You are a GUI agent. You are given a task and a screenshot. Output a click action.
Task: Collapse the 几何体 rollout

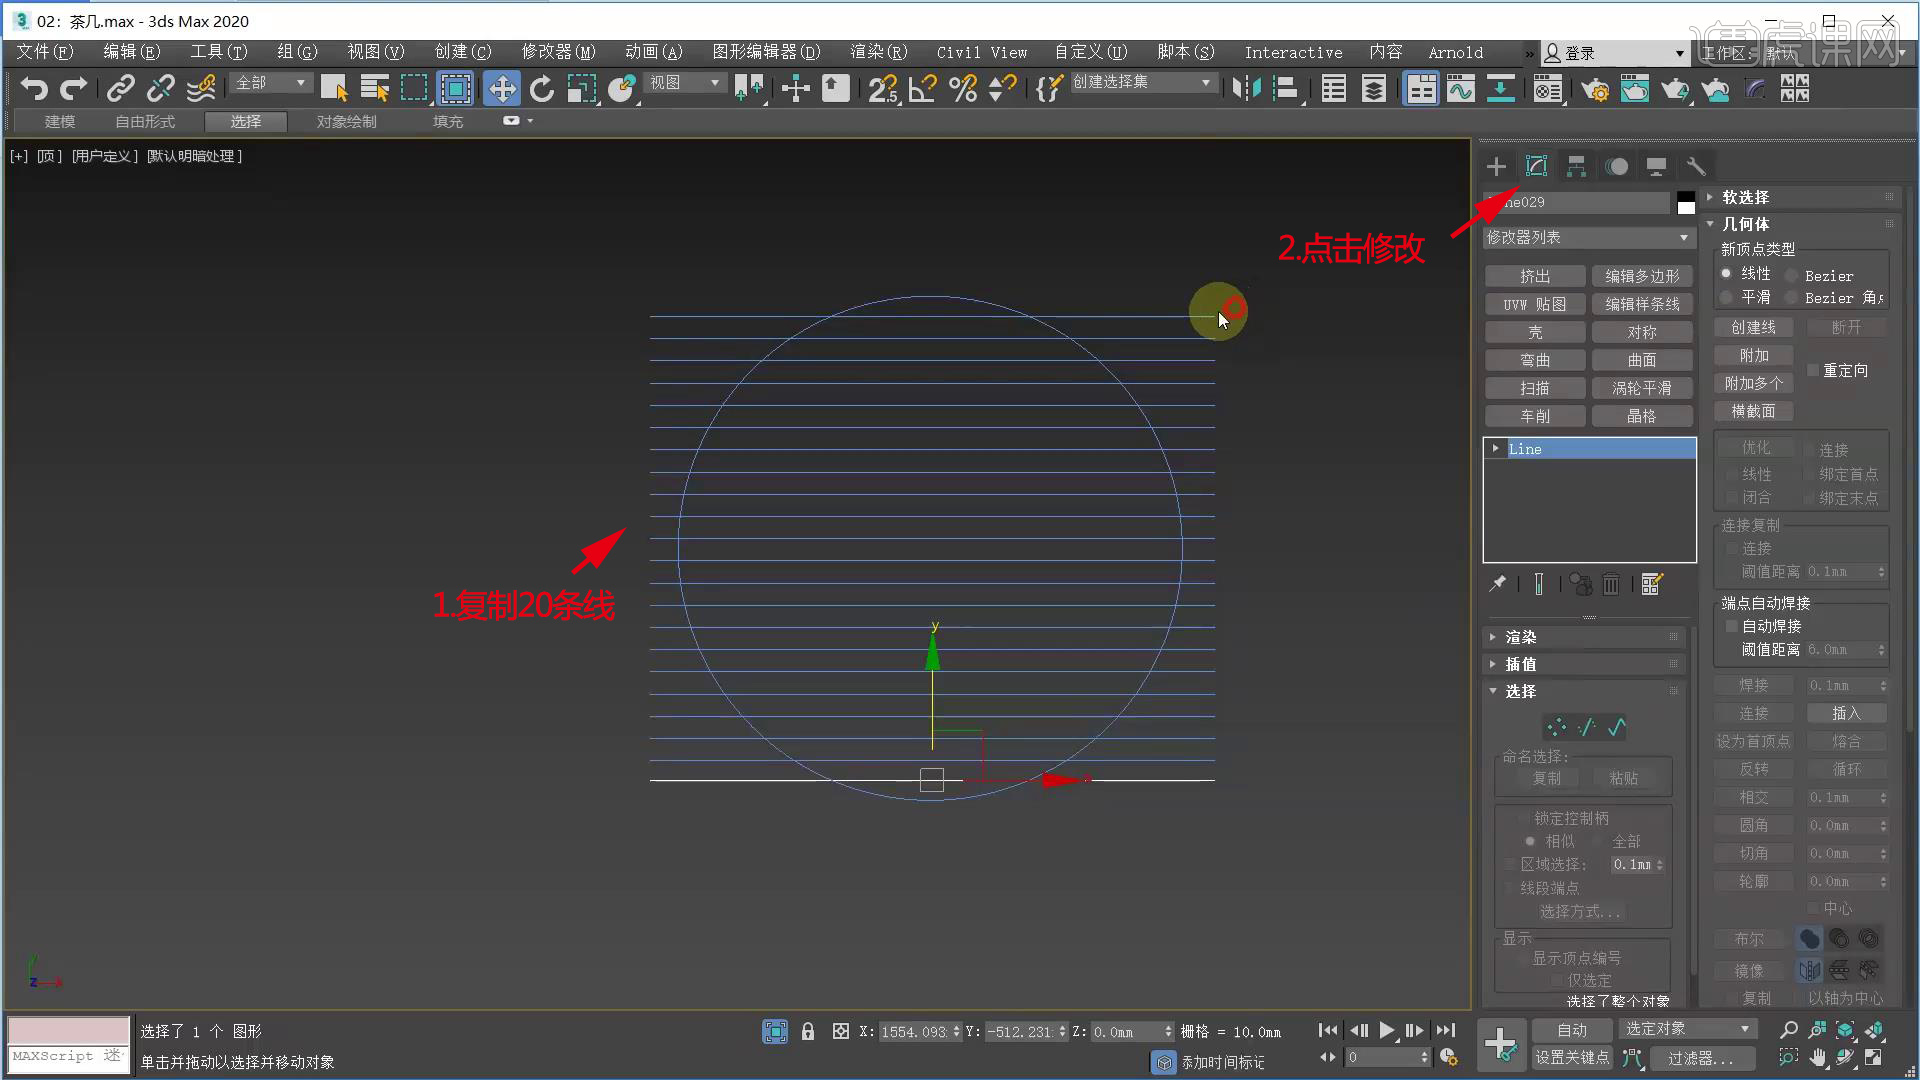[1800, 224]
